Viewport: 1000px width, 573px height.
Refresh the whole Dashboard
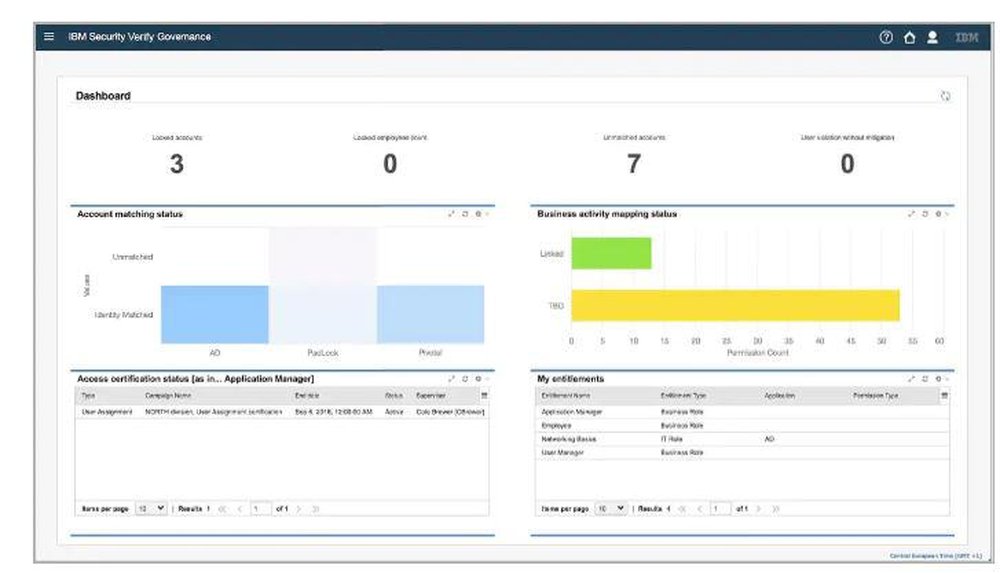point(945,96)
